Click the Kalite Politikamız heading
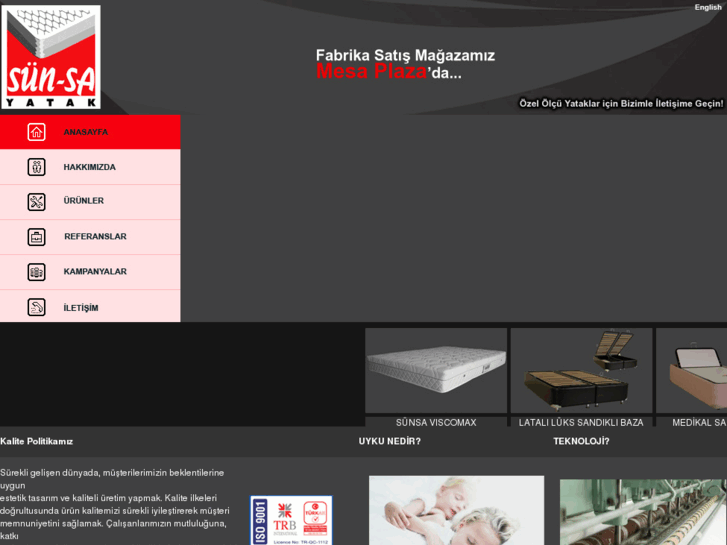Screen dimensions: 727x545 coord(37,442)
